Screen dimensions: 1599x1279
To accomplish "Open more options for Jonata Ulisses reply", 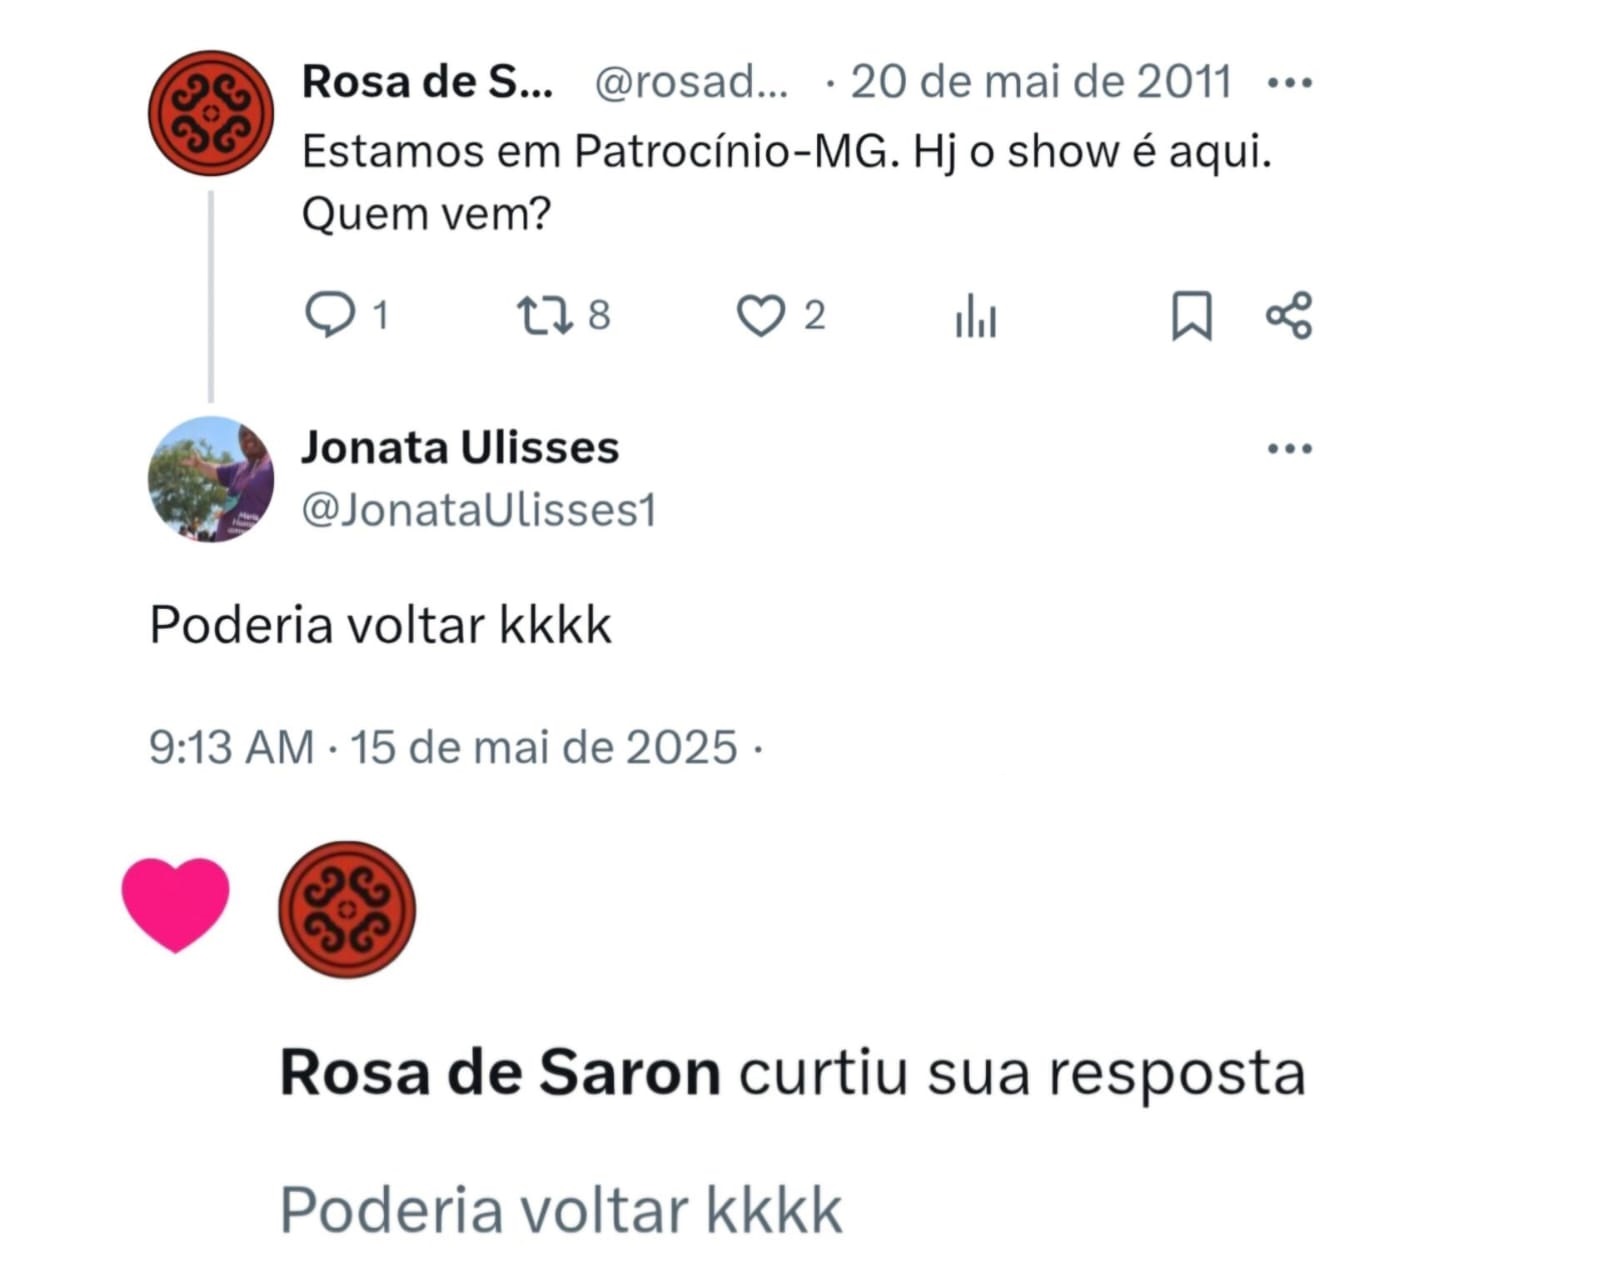I will pos(1289,448).
